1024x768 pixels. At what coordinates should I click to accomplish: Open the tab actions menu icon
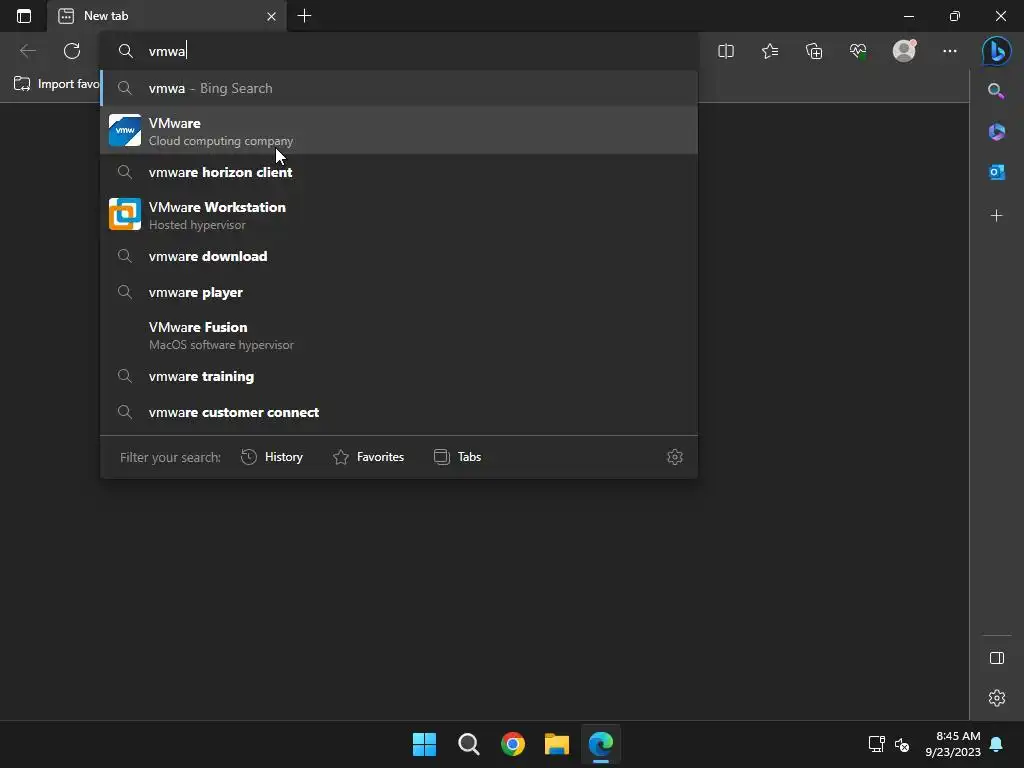(24, 16)
